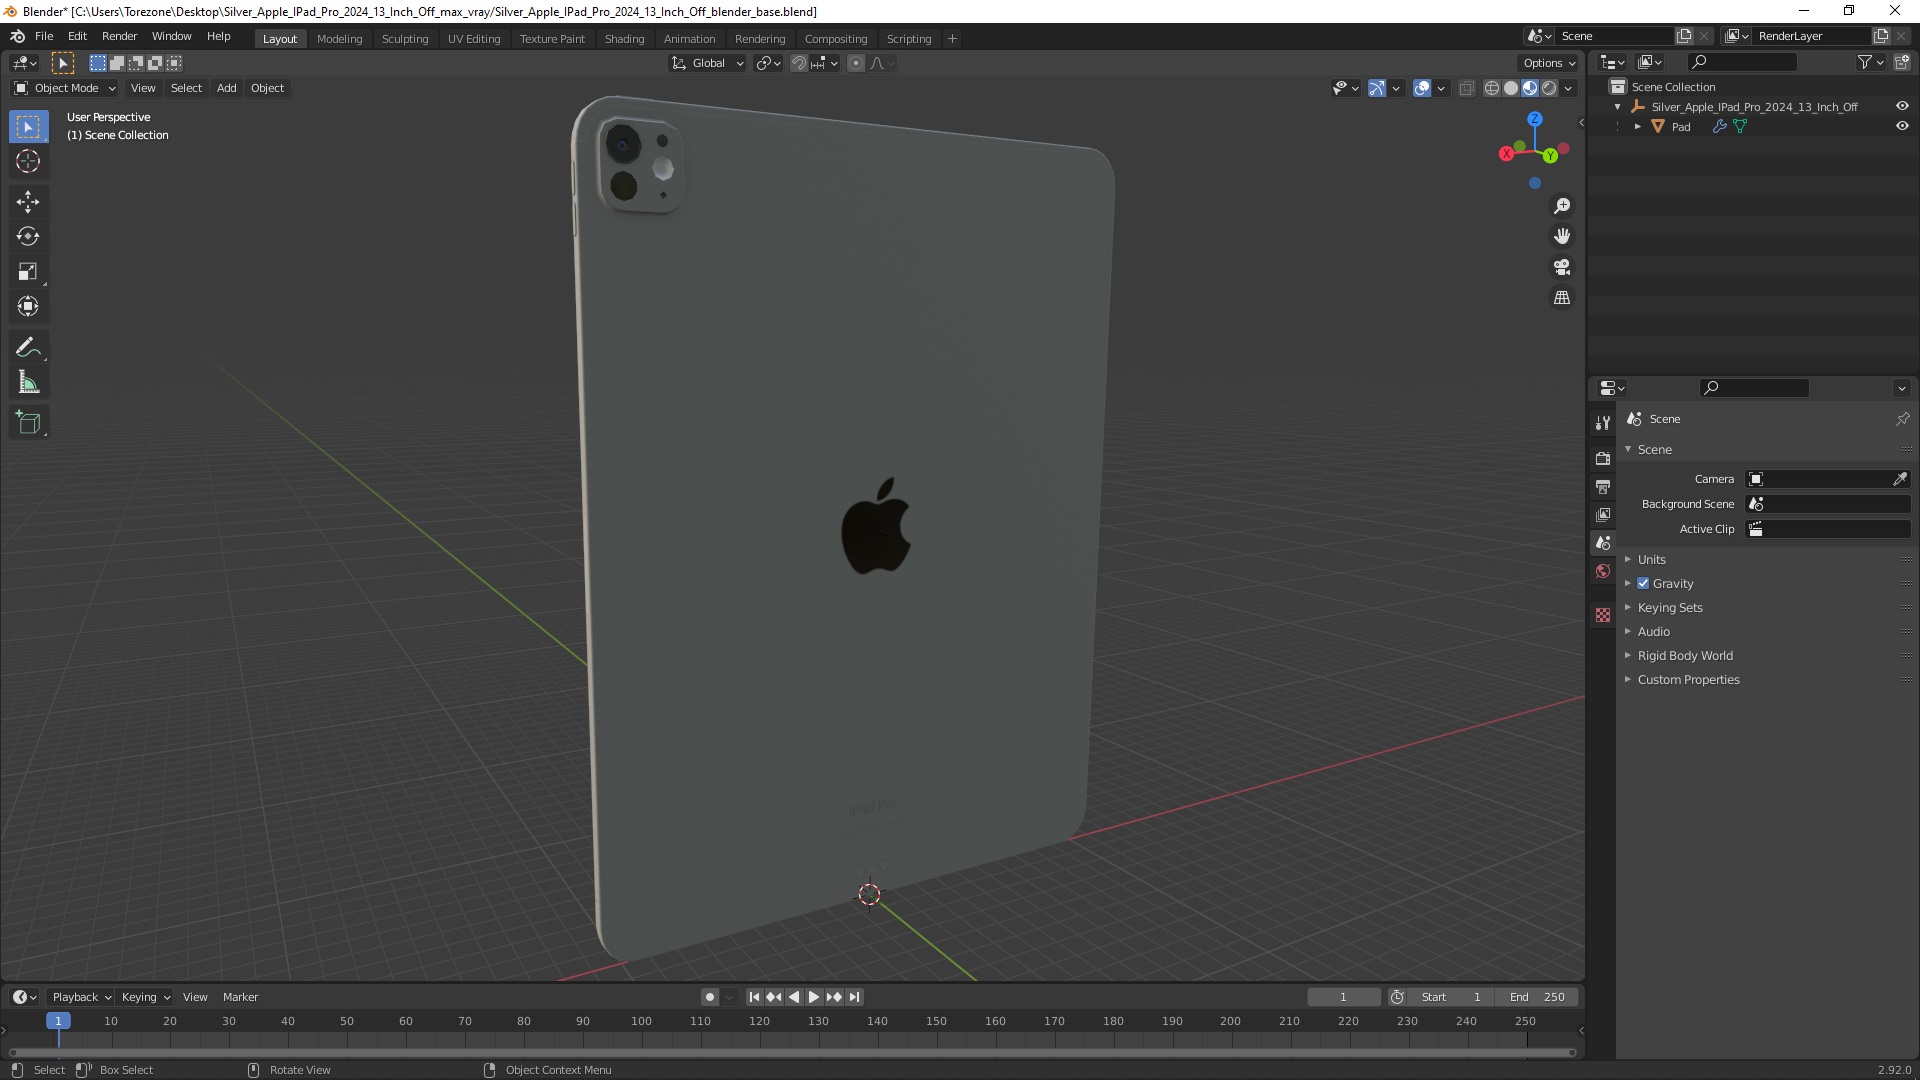
Task: Select the Annotate pencil tool
Action: (x=28, y=348)
